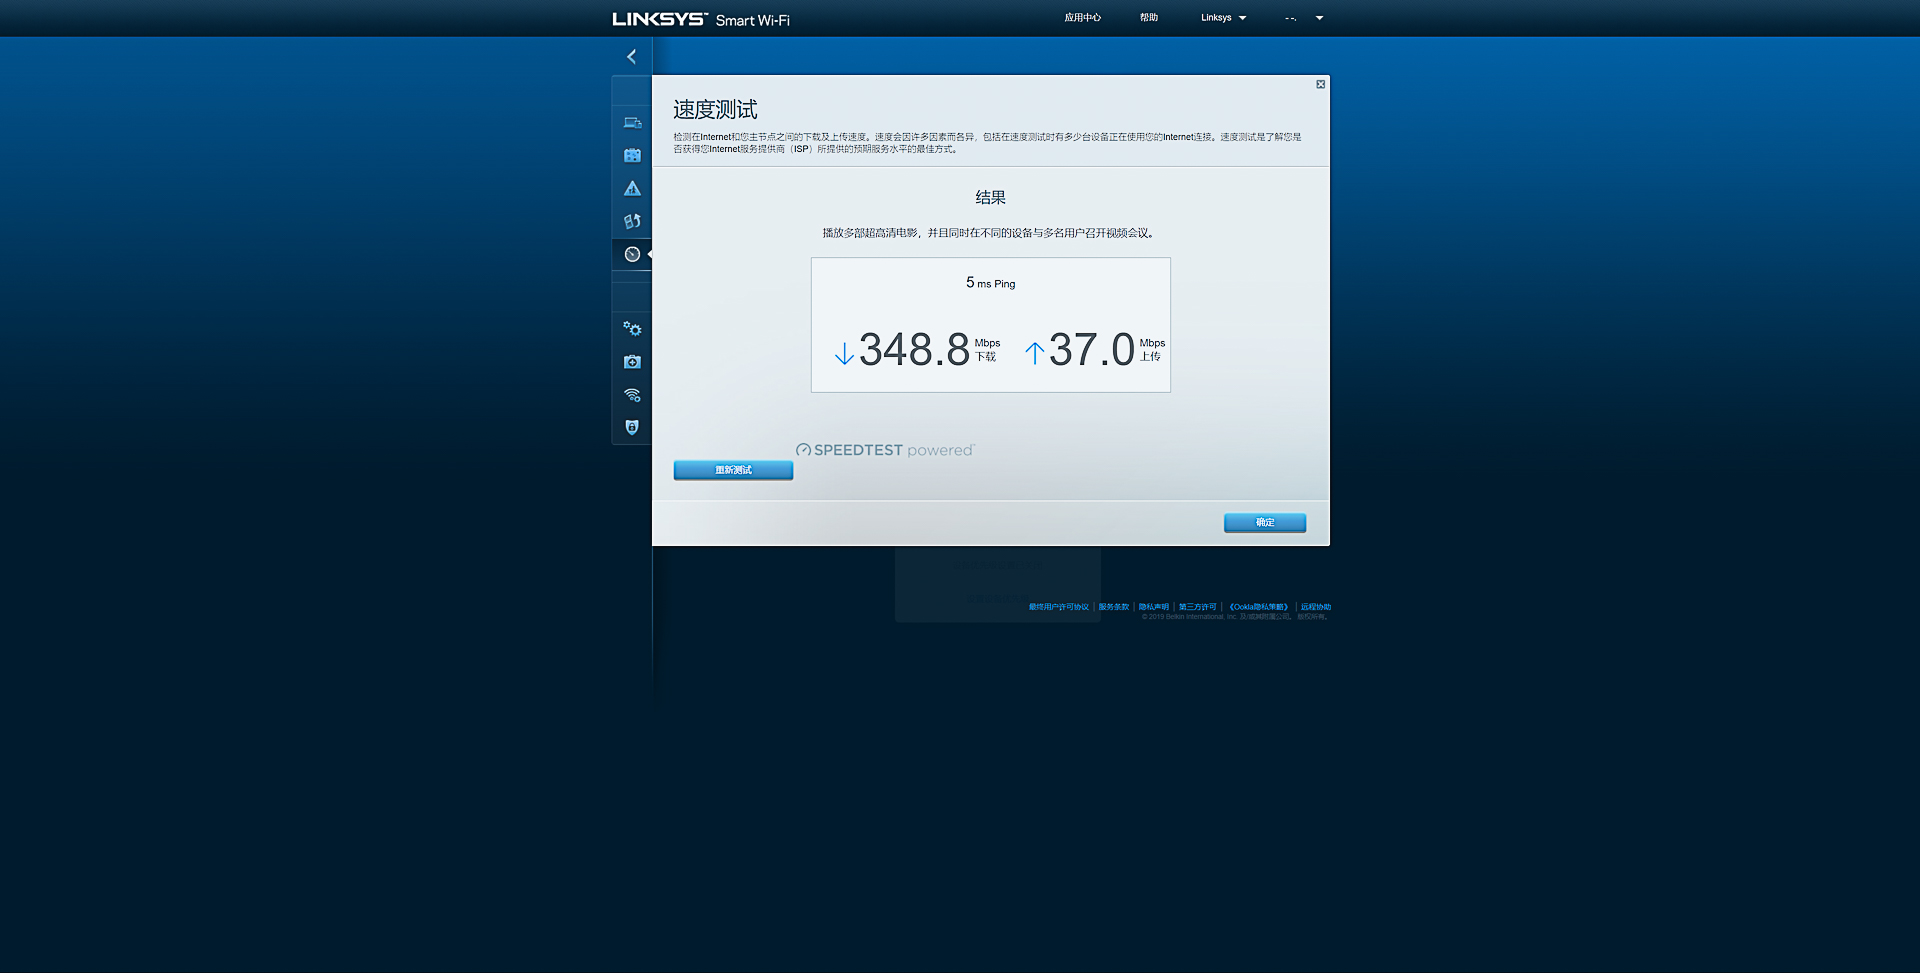This screenshot has width=1920, height=973.
Task: Click the 重新测试 retest button
Action: 733,469
